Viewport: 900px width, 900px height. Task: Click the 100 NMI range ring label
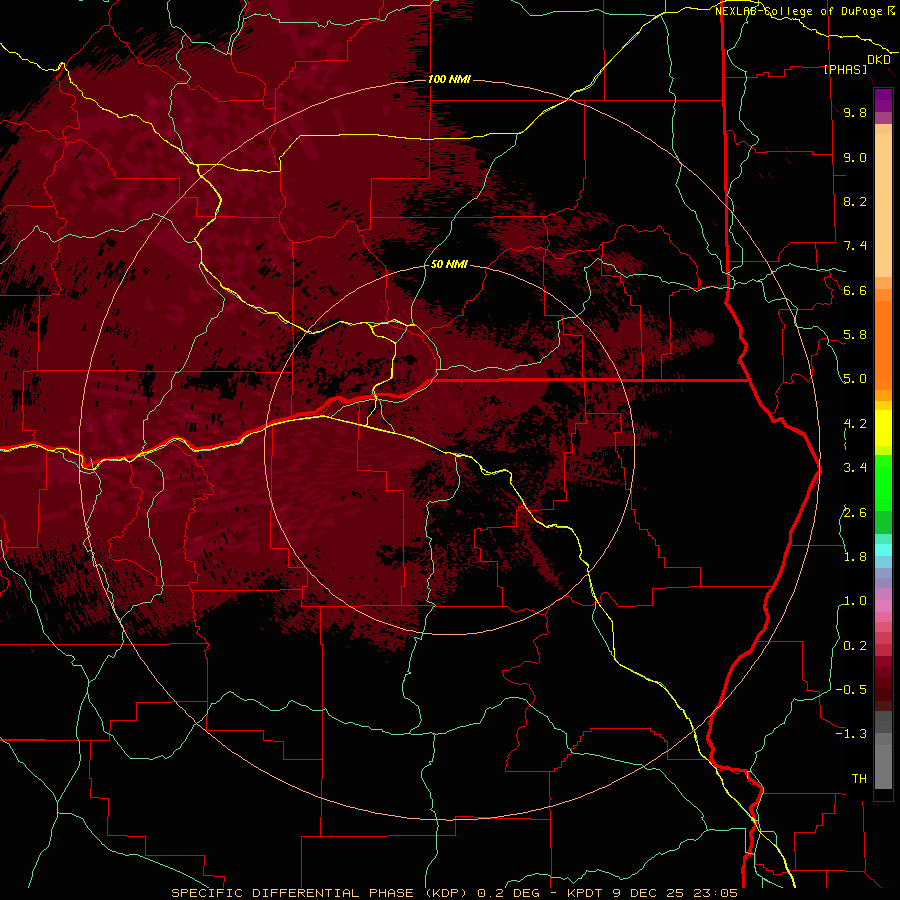click(x=449, y=79)
